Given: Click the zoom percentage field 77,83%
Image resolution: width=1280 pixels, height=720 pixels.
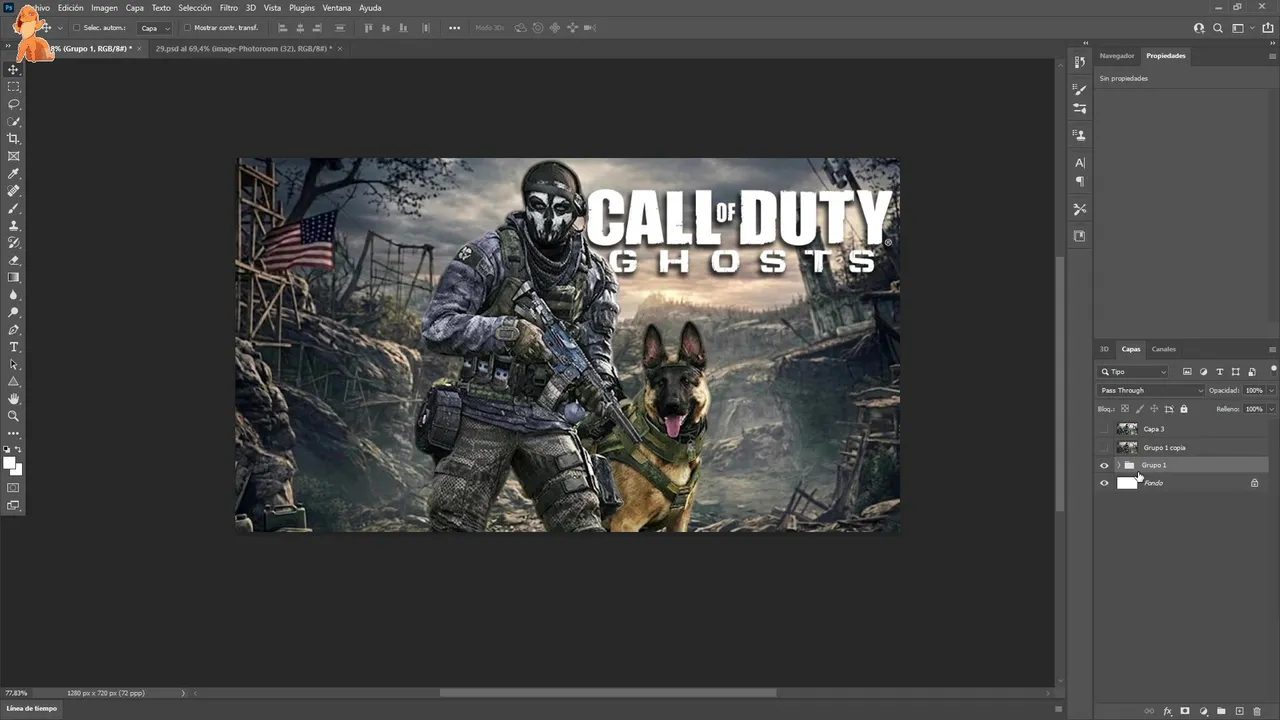Looking at the screenshot, I should (x=17, y=693).
